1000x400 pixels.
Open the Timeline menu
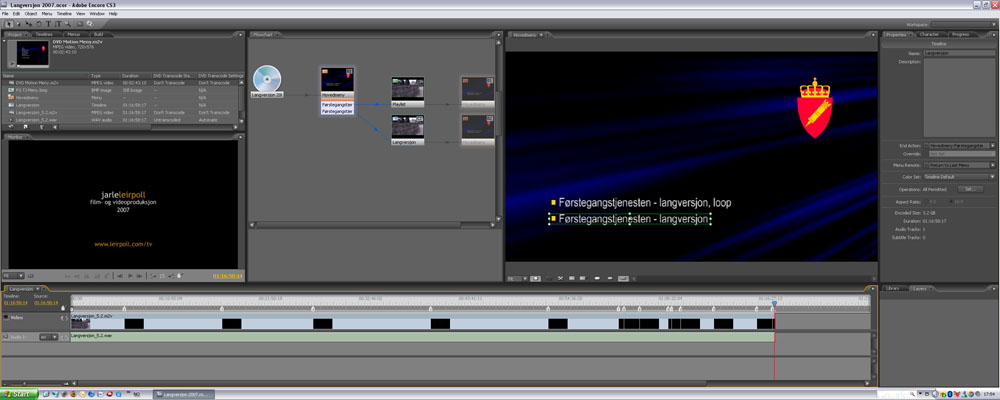coord(64,13)
